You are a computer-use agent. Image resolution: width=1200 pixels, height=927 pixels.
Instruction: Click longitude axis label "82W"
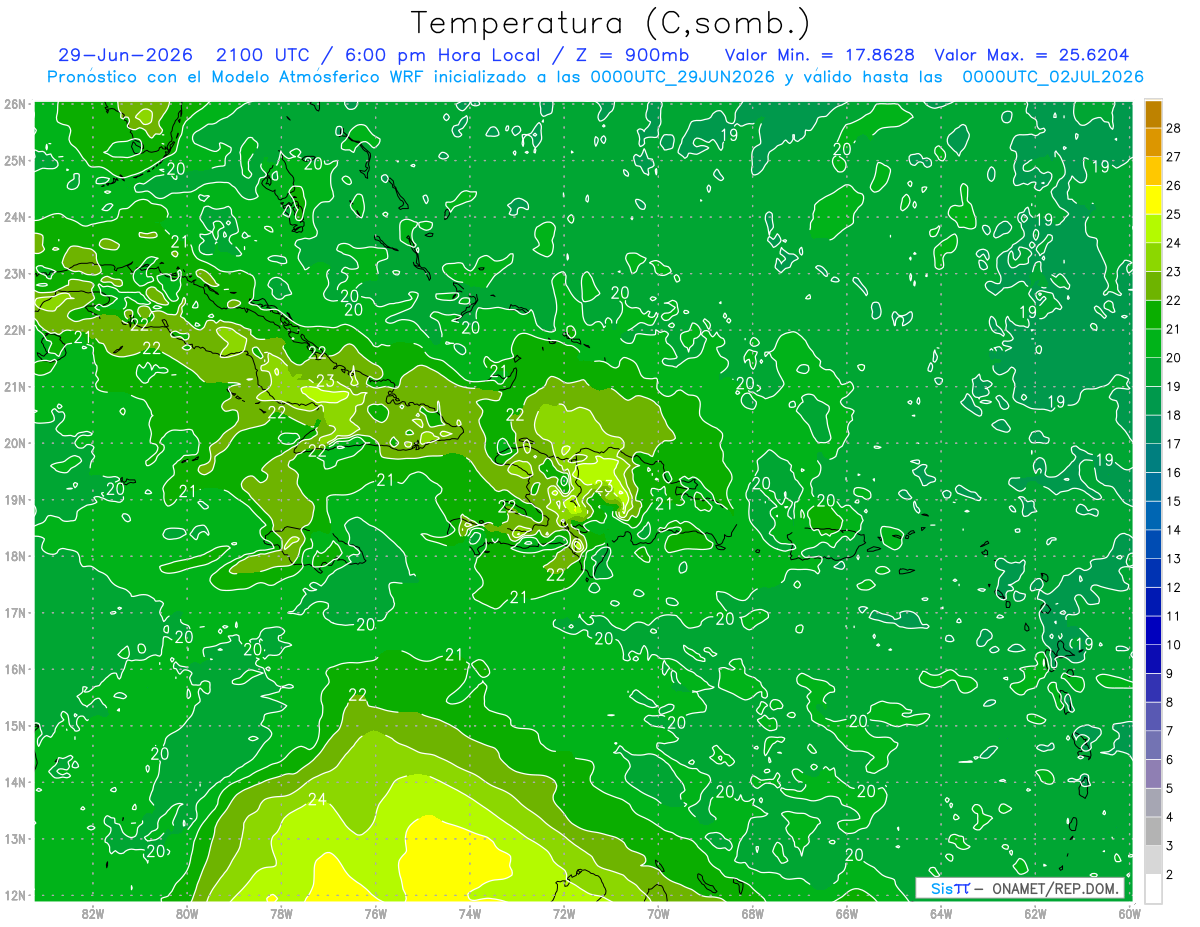pos(93,913)
